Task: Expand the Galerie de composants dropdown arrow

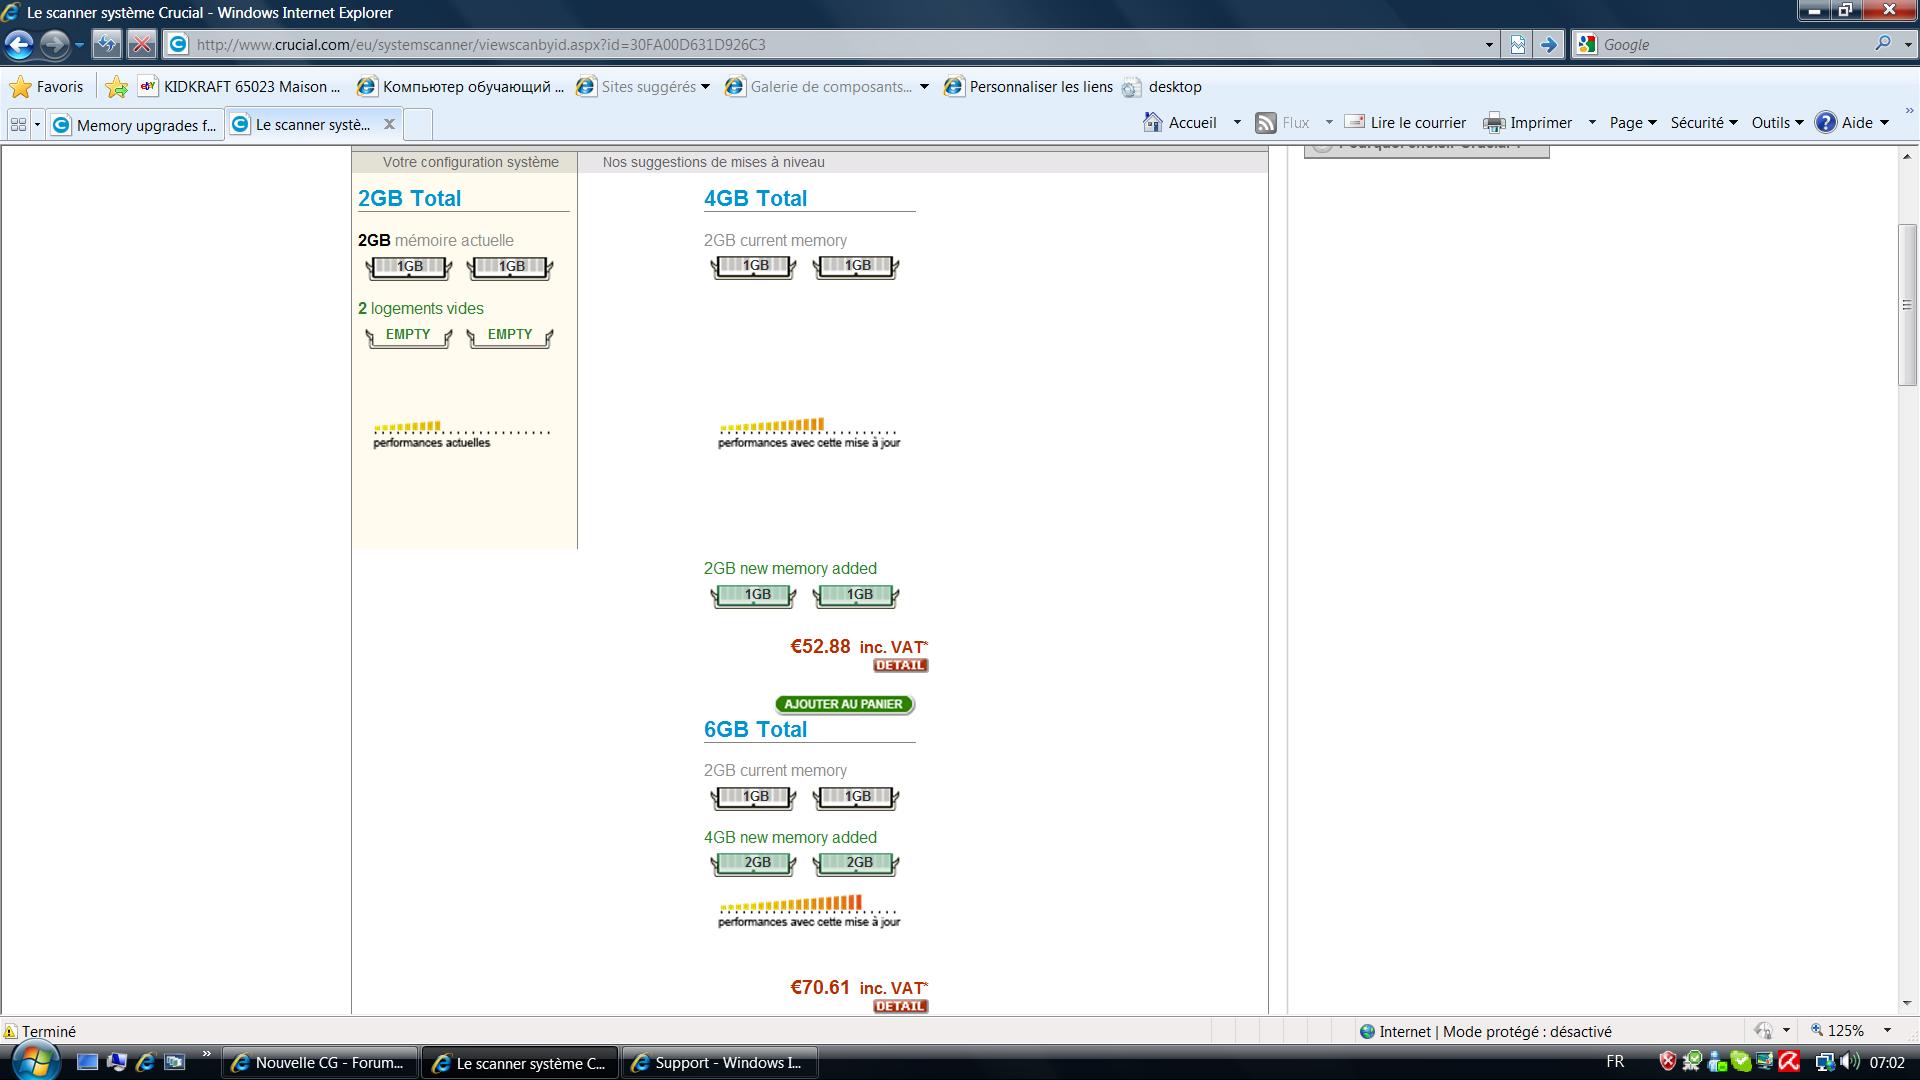Action: [x=924, y=87]
